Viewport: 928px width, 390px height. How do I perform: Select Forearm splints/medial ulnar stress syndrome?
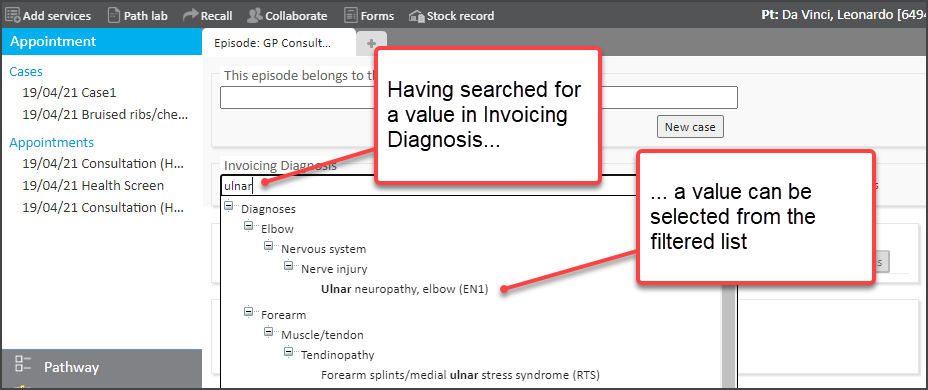pos(460,375)
